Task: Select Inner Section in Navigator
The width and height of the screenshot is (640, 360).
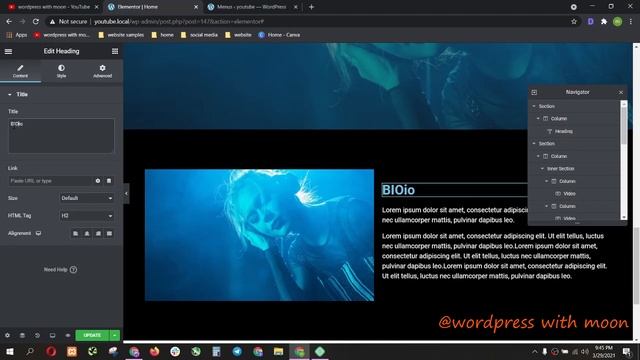Action: (560, 169)
